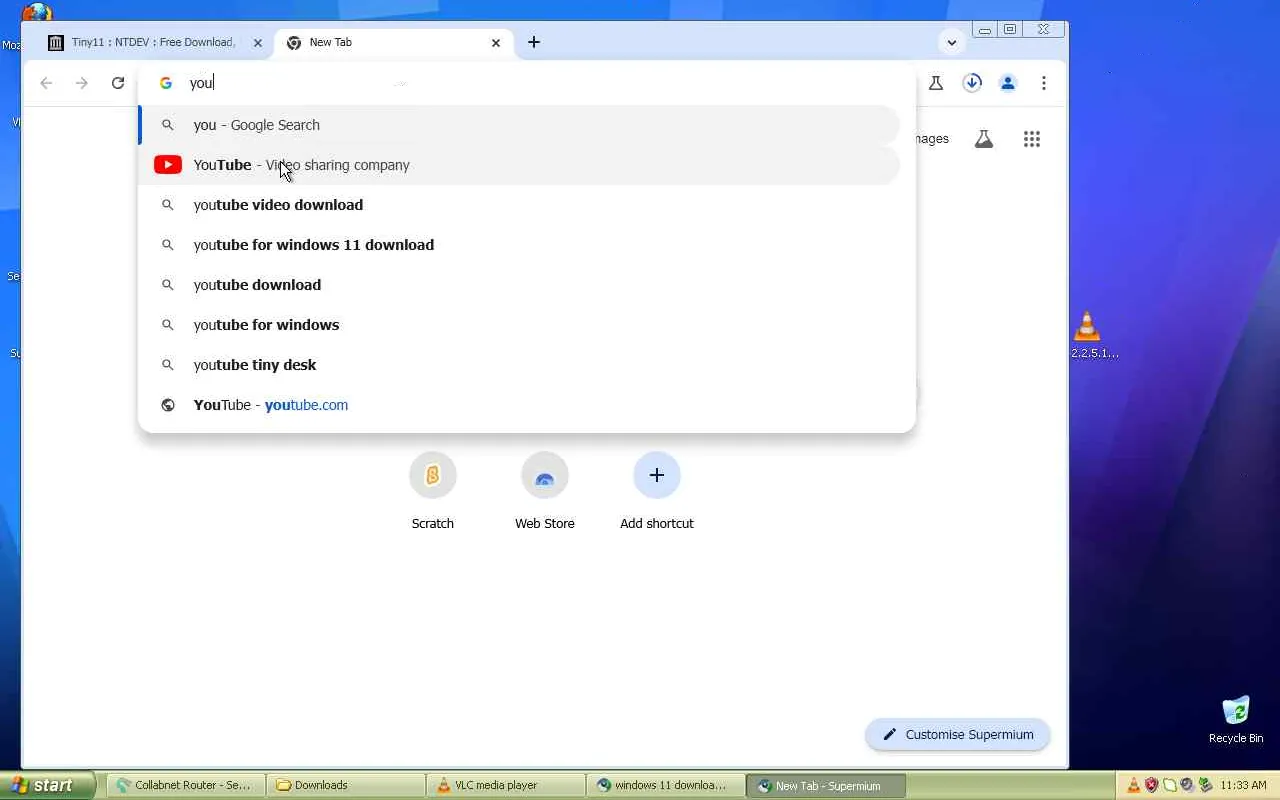The image size is (1280, 800).
Task: Pick 'youtube for windows 11 download' suggestion
Action: pyautogui.click(x=520, y=245)
